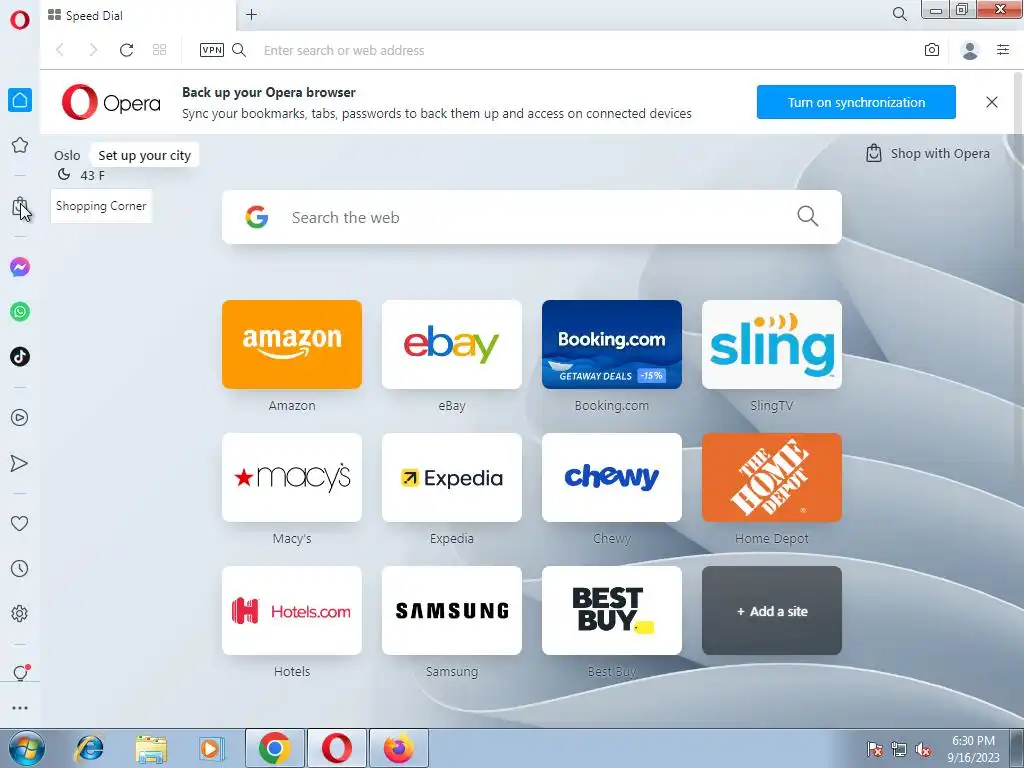Click the Oslo city label
Viewport: 1024px width, 768px height.
coord(67,155)
